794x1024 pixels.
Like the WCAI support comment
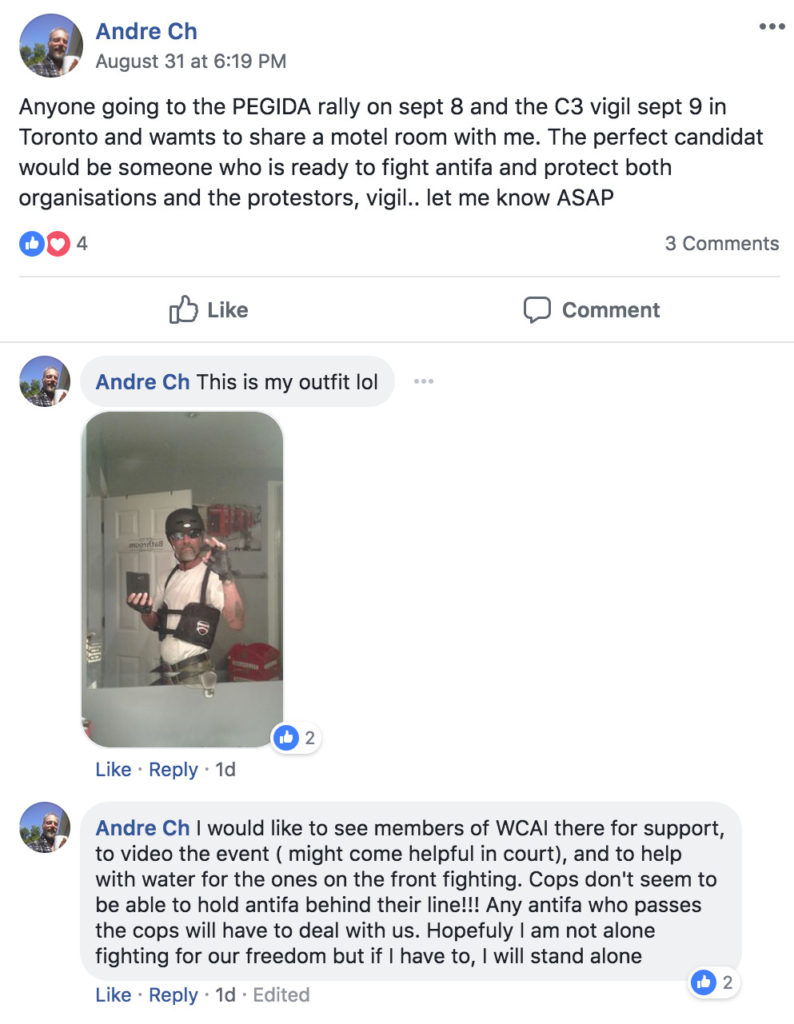(113, 995)
